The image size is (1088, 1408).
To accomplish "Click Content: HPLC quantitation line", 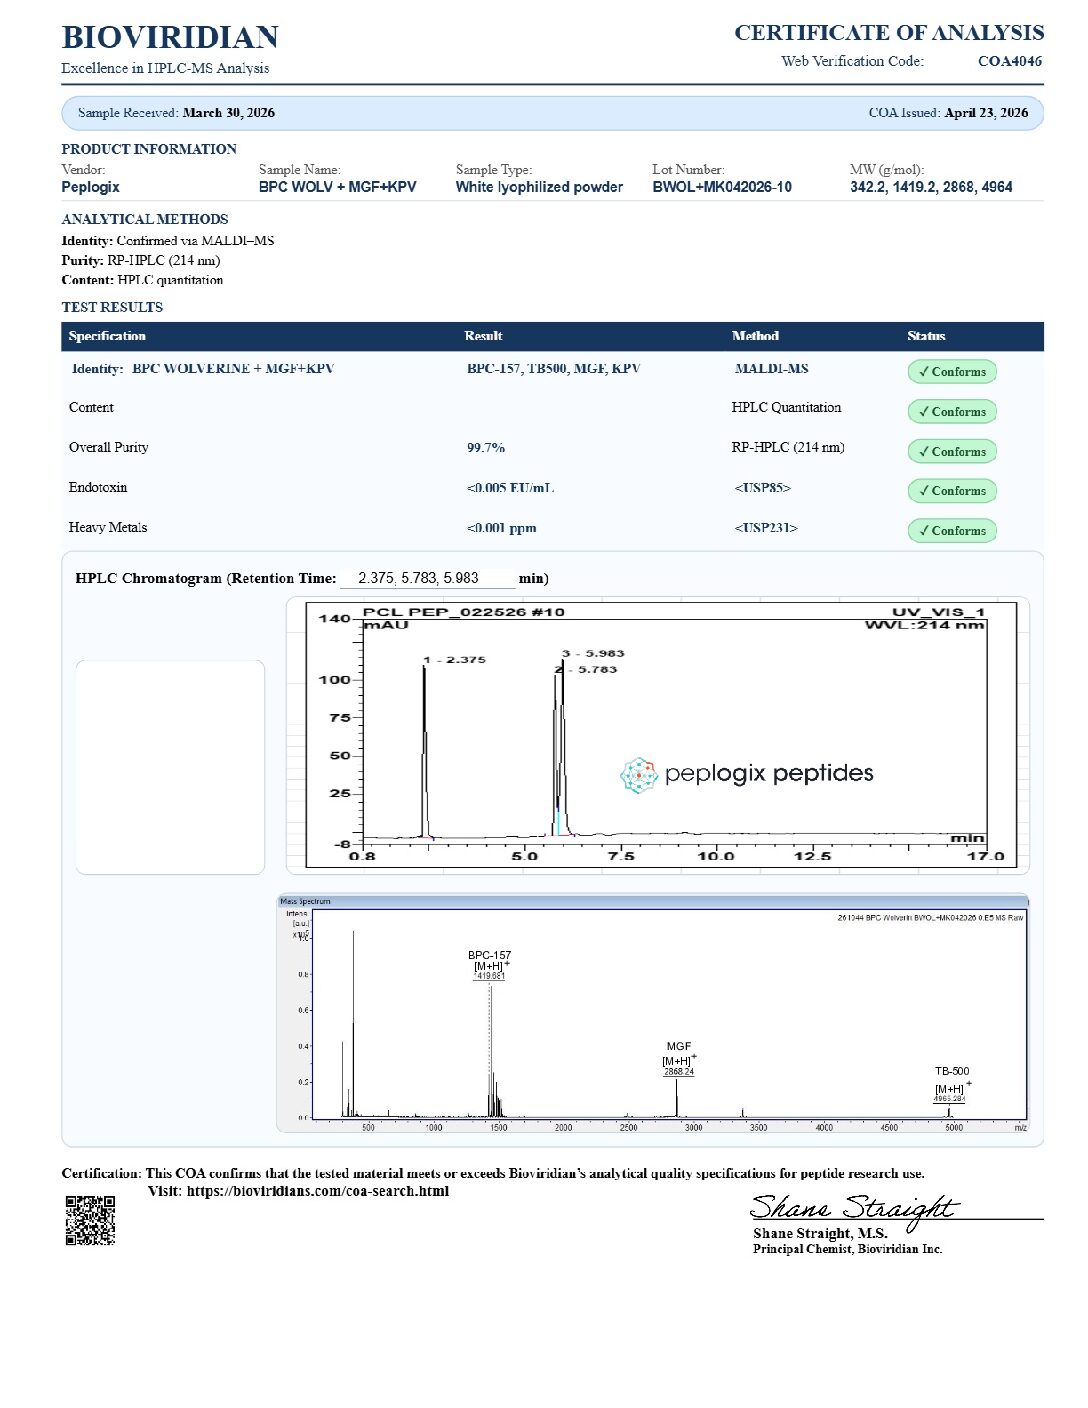I will point(142,280).
